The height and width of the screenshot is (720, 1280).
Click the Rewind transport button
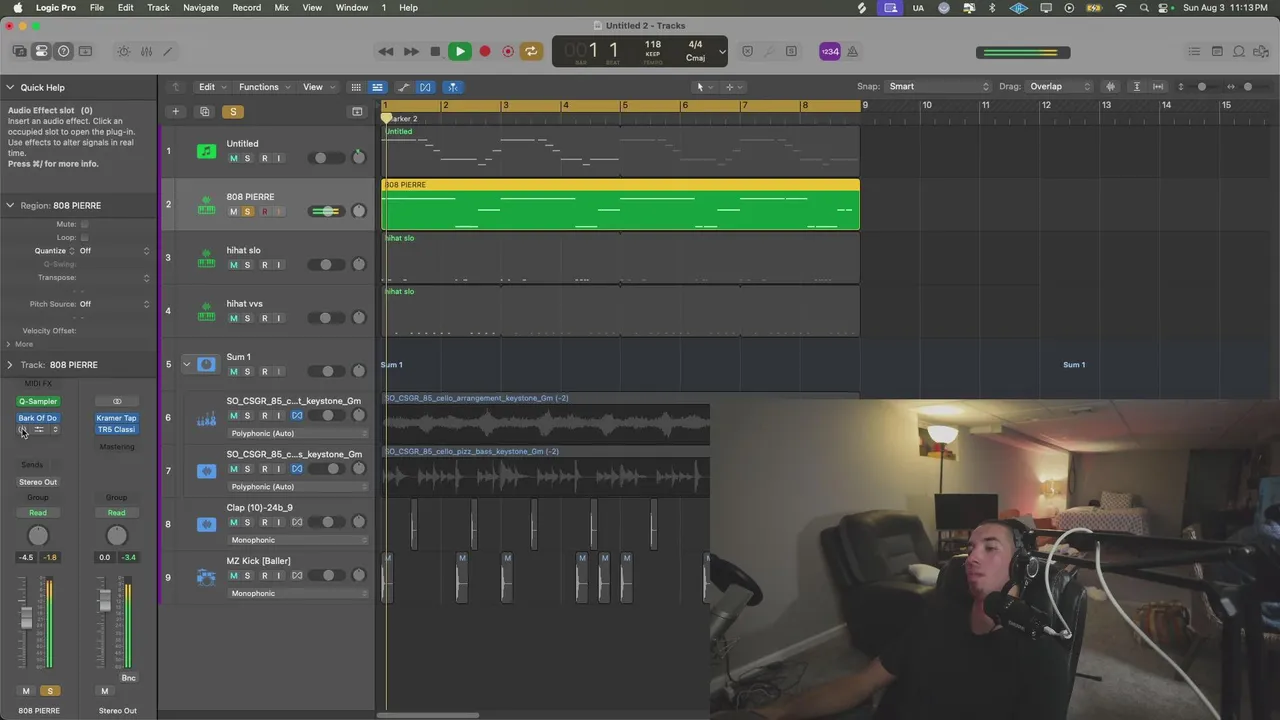click(385, 51)
